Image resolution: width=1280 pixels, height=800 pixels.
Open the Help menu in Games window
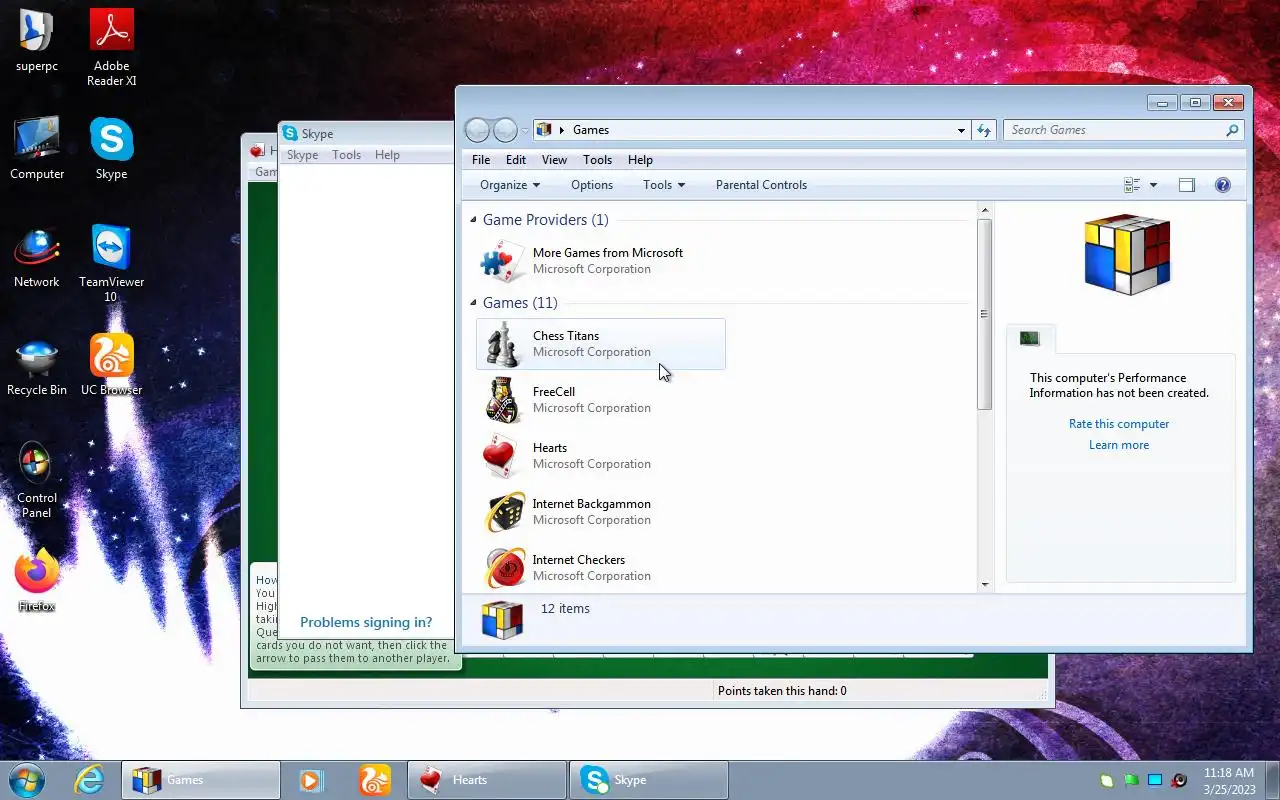coord(640,160)
